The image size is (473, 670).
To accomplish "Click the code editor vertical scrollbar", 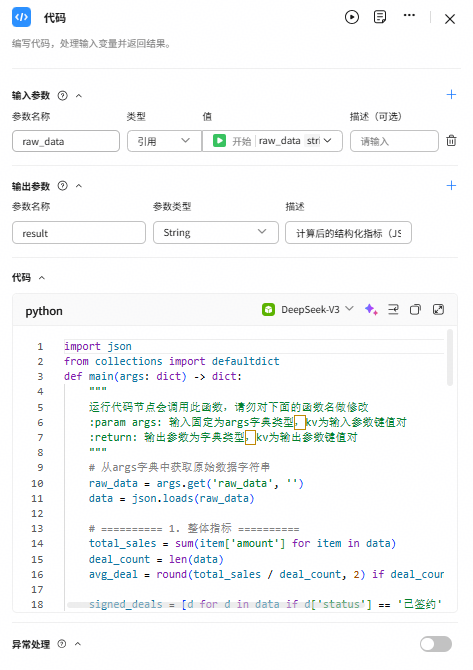I will point(449,357).
